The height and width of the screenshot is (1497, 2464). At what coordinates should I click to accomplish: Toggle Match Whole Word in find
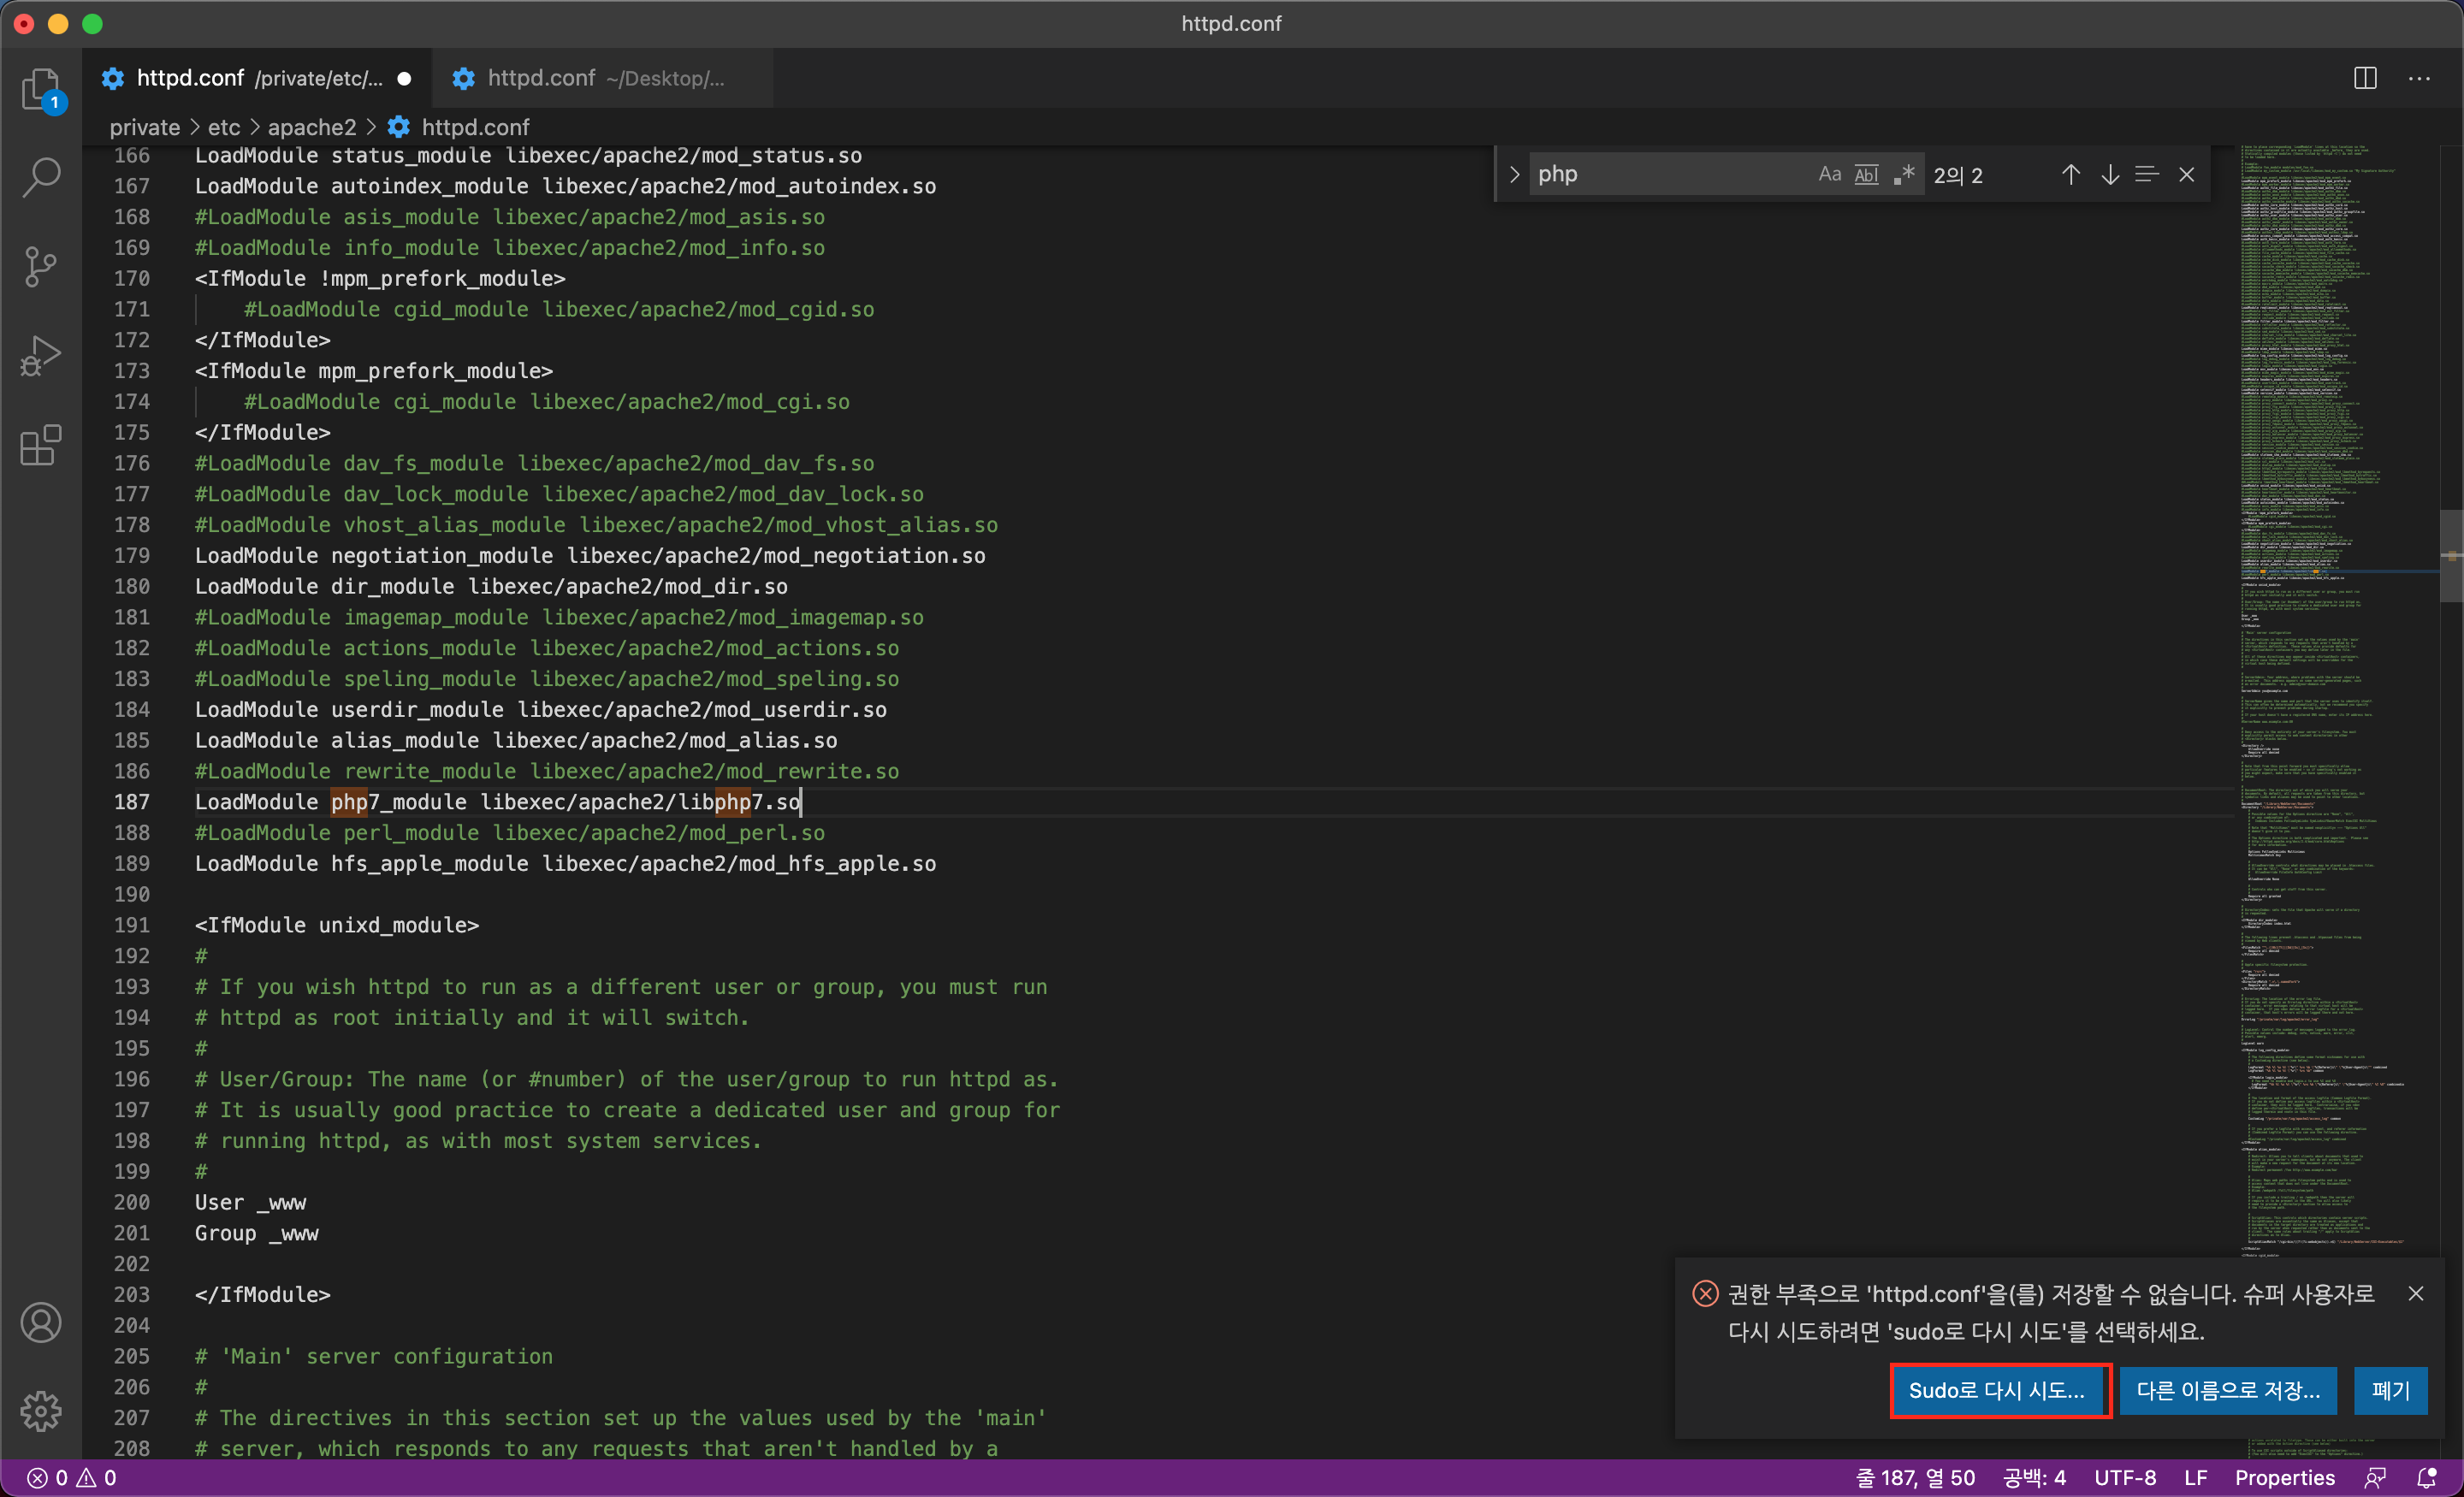1866,174
